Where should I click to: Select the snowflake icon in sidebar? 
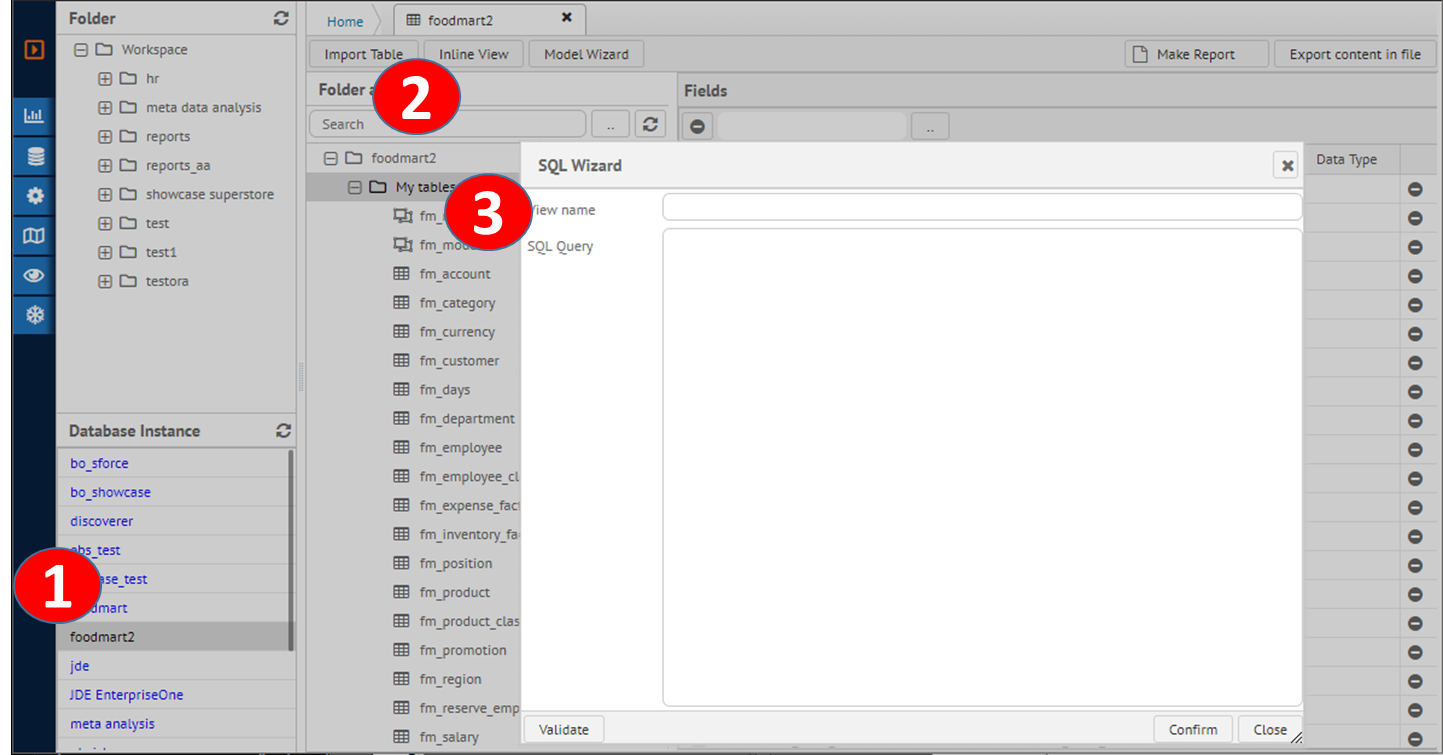[34, 316]
